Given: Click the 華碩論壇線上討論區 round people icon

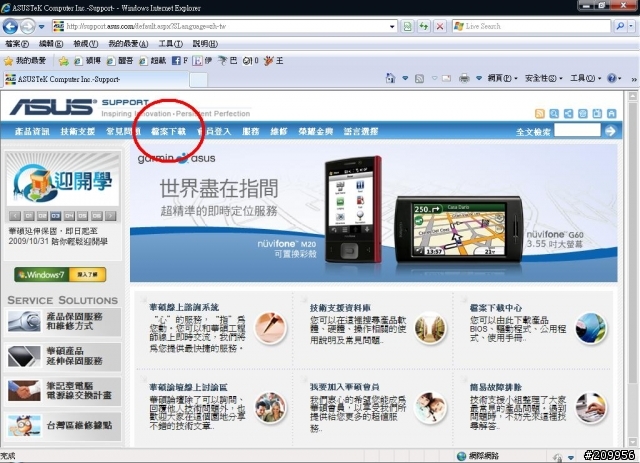Looking at the screenshot, I should tap(270, 408).
